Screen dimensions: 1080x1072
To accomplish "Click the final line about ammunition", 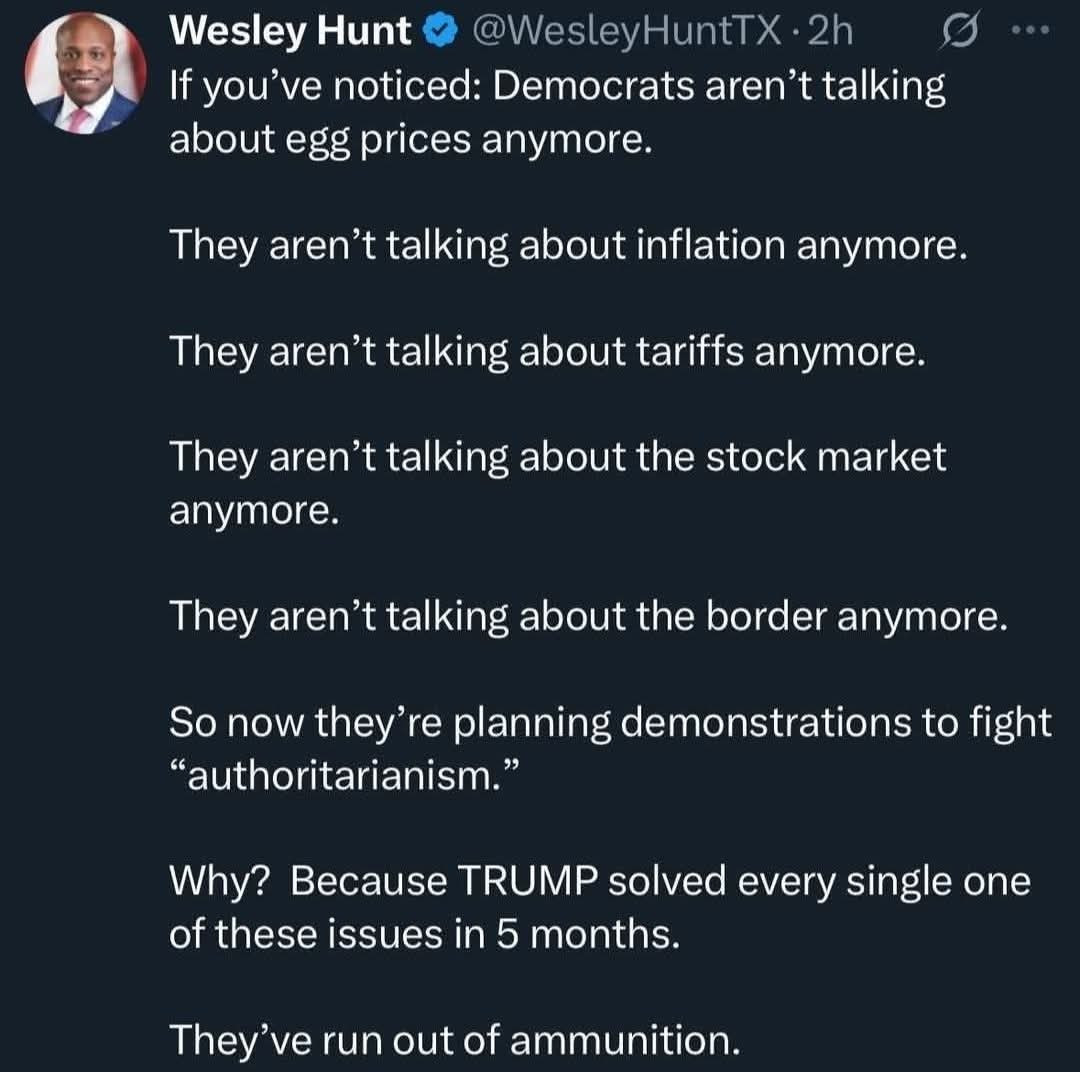I will click(x=454, y=1041).
